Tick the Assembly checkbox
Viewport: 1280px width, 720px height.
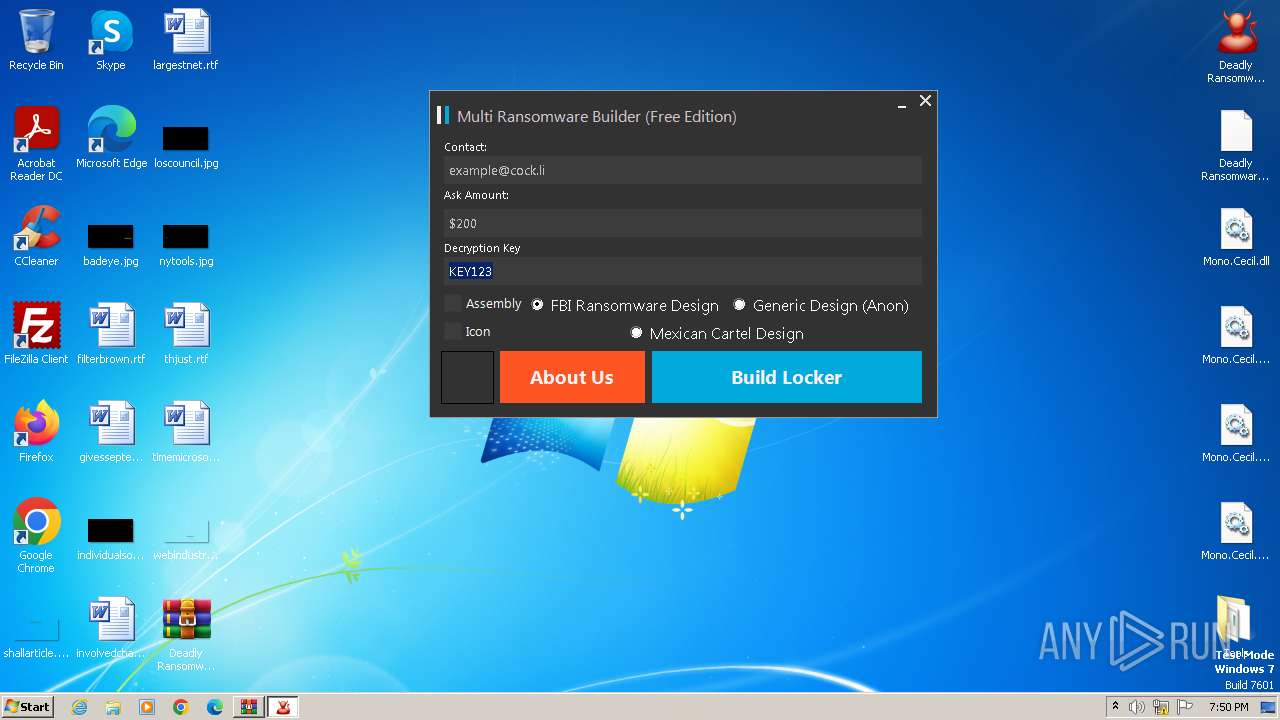[x=453, y=303]
